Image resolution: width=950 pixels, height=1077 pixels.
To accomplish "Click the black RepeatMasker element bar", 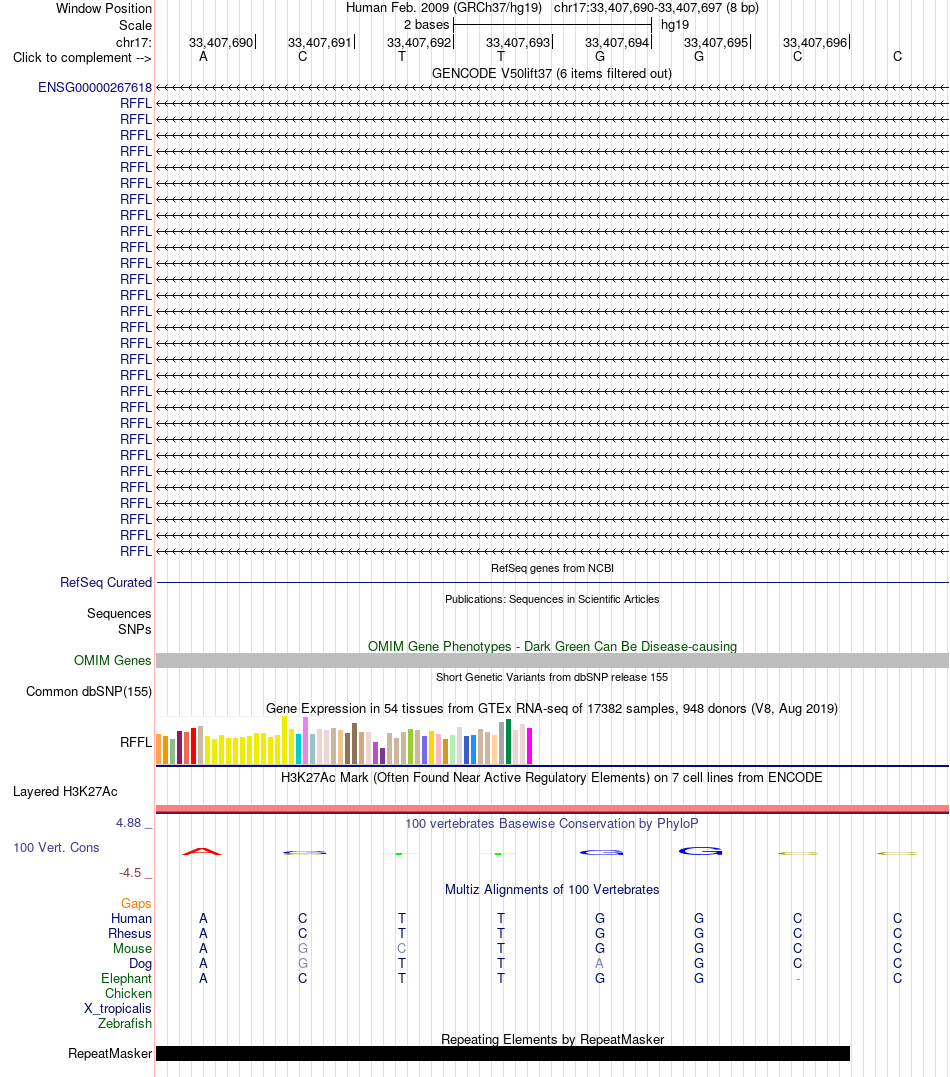I will click(x=503, y=1054).
